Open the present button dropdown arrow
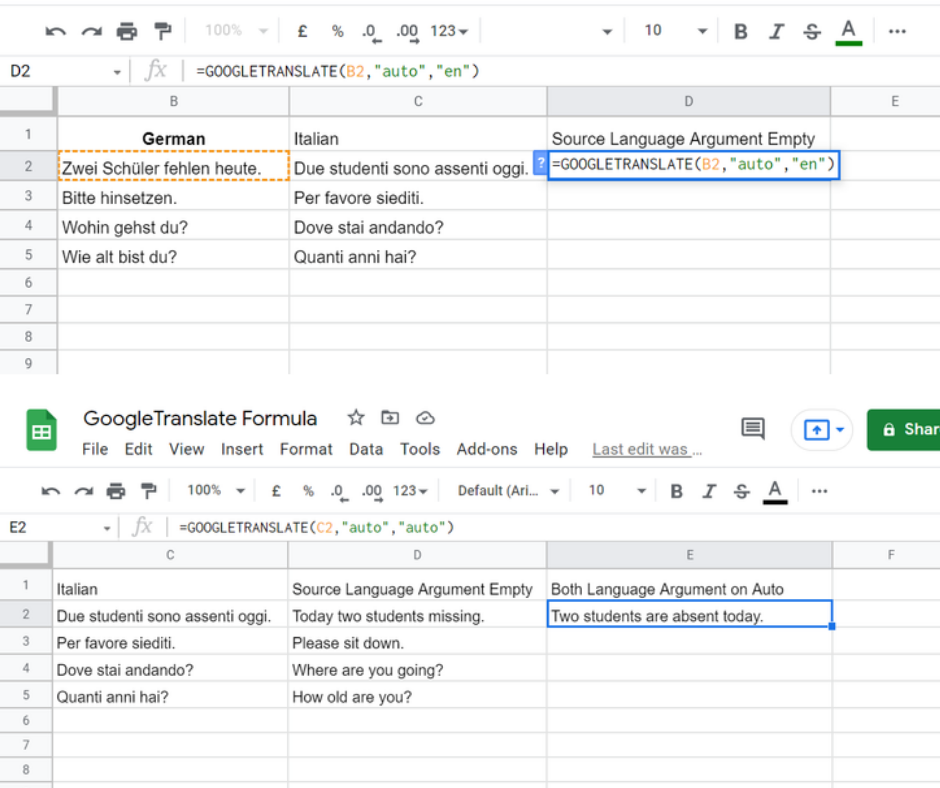 840,430
